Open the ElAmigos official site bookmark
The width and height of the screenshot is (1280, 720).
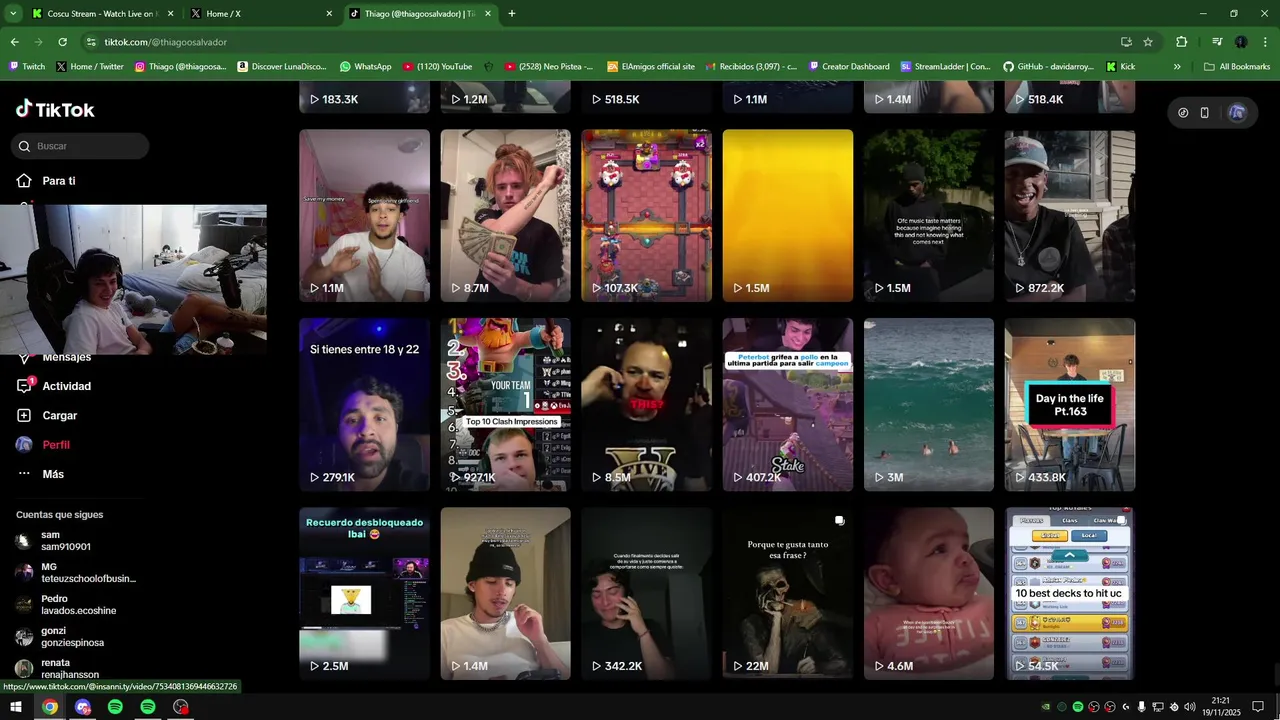coord(650,67)
